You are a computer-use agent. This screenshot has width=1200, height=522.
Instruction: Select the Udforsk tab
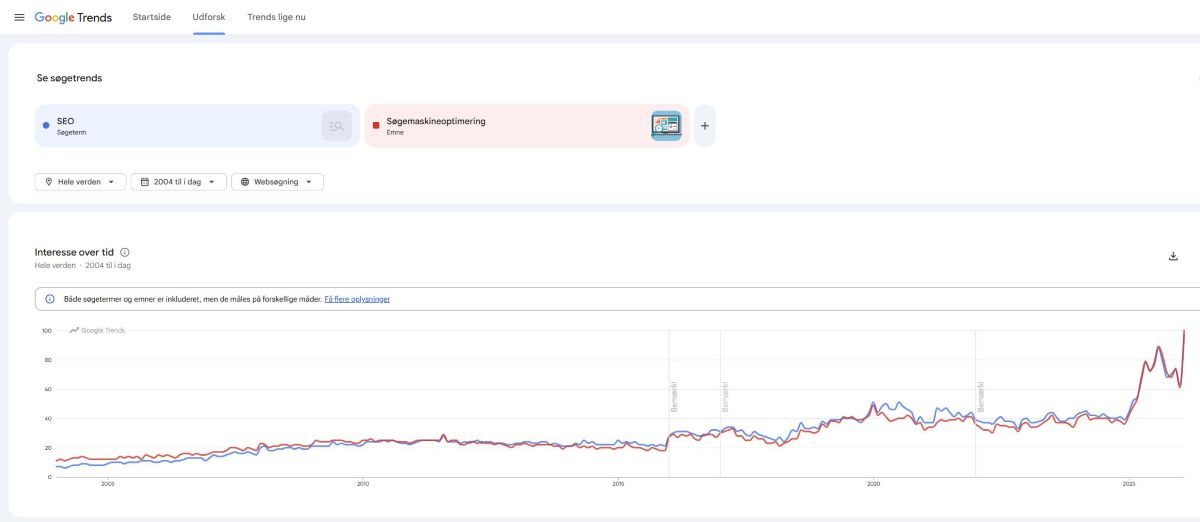click(x=209, y=17)
